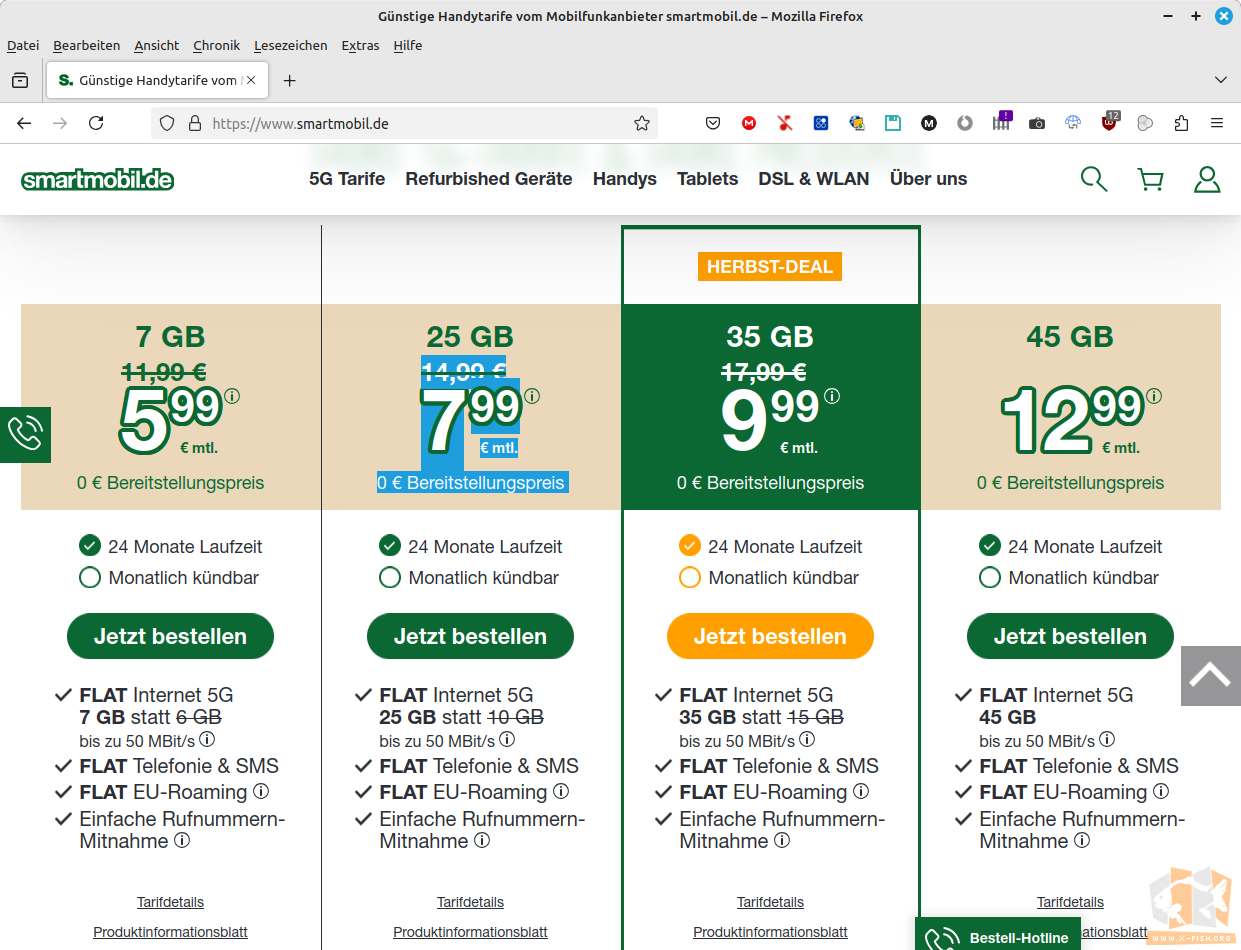1241x950 pixels.
Task: Click Firefox back arrow
Action: (x=24, y=123)
